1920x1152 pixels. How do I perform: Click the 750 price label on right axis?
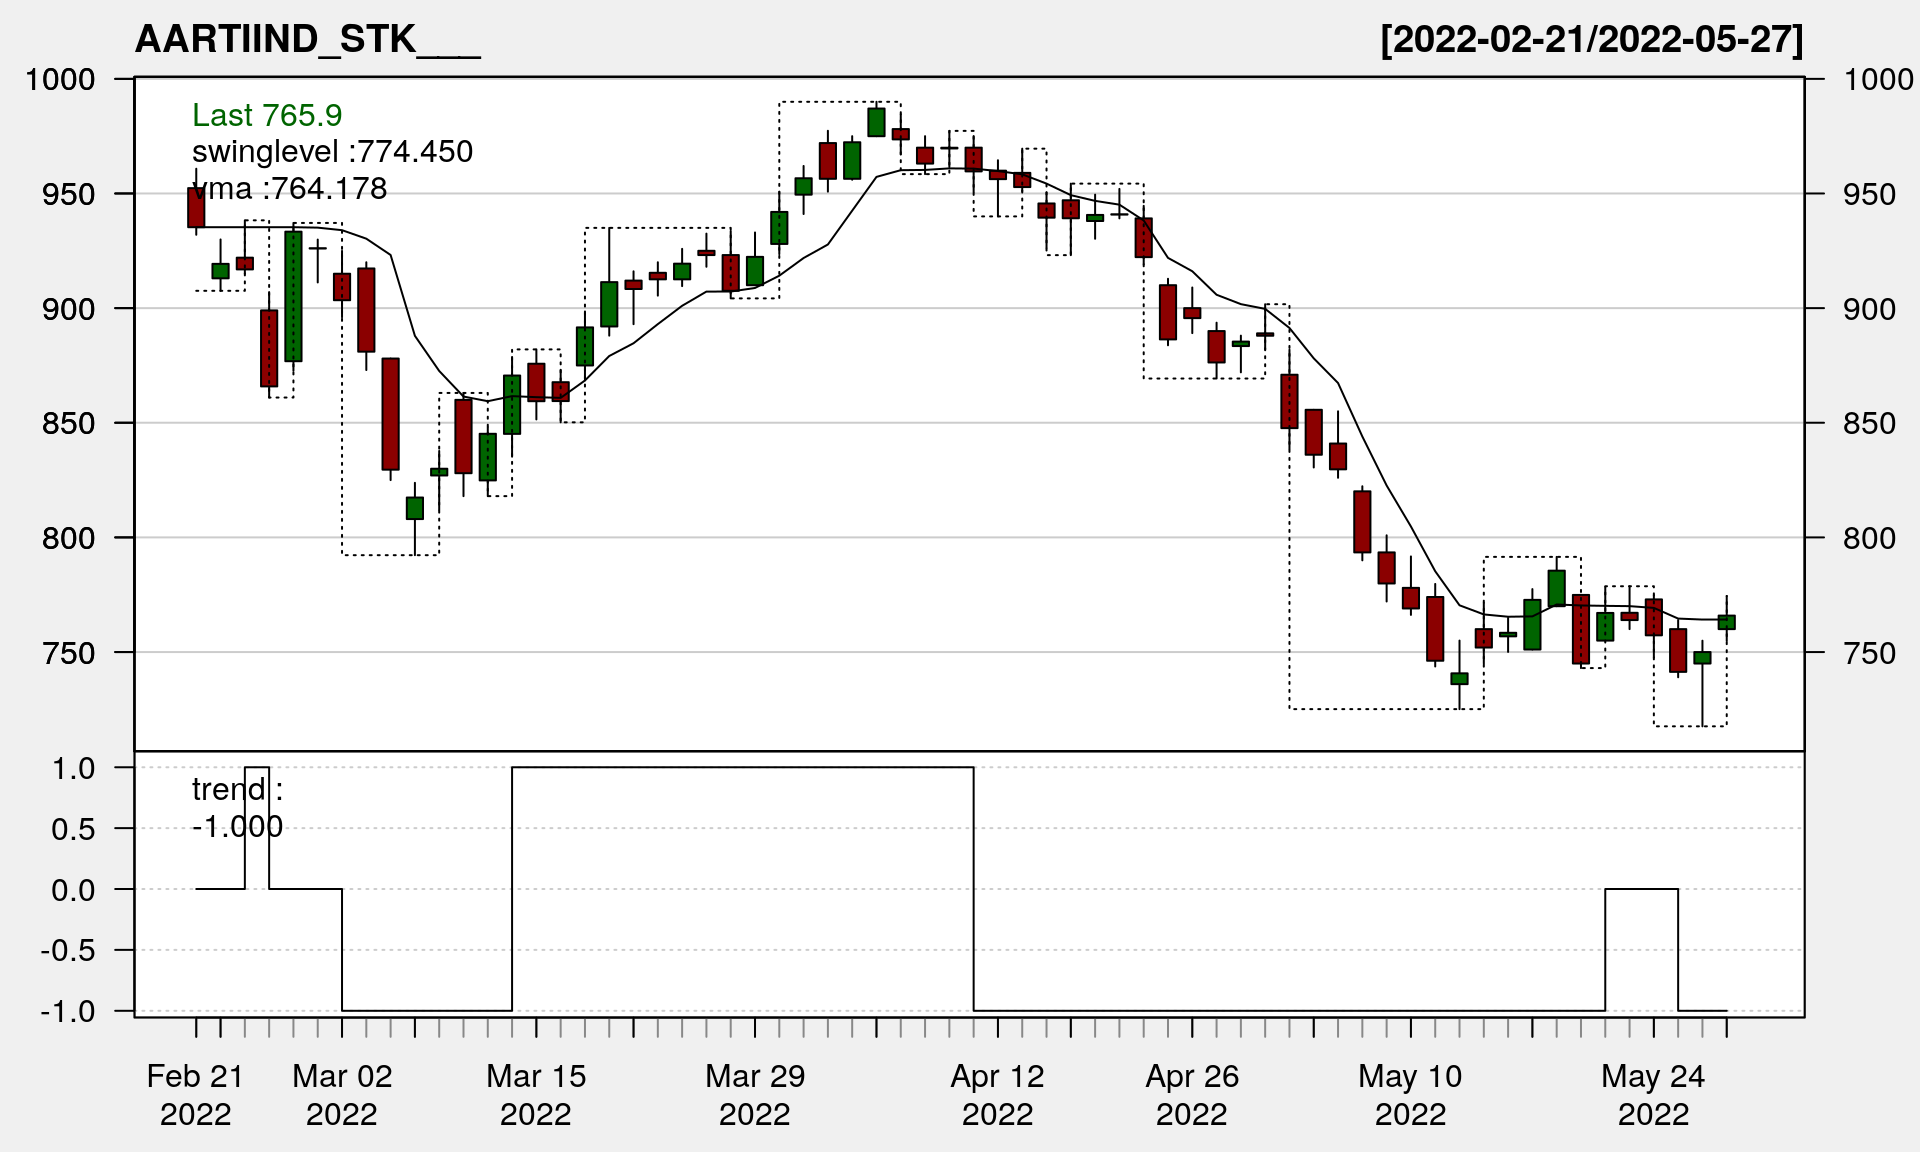(x=1869, y=654)
